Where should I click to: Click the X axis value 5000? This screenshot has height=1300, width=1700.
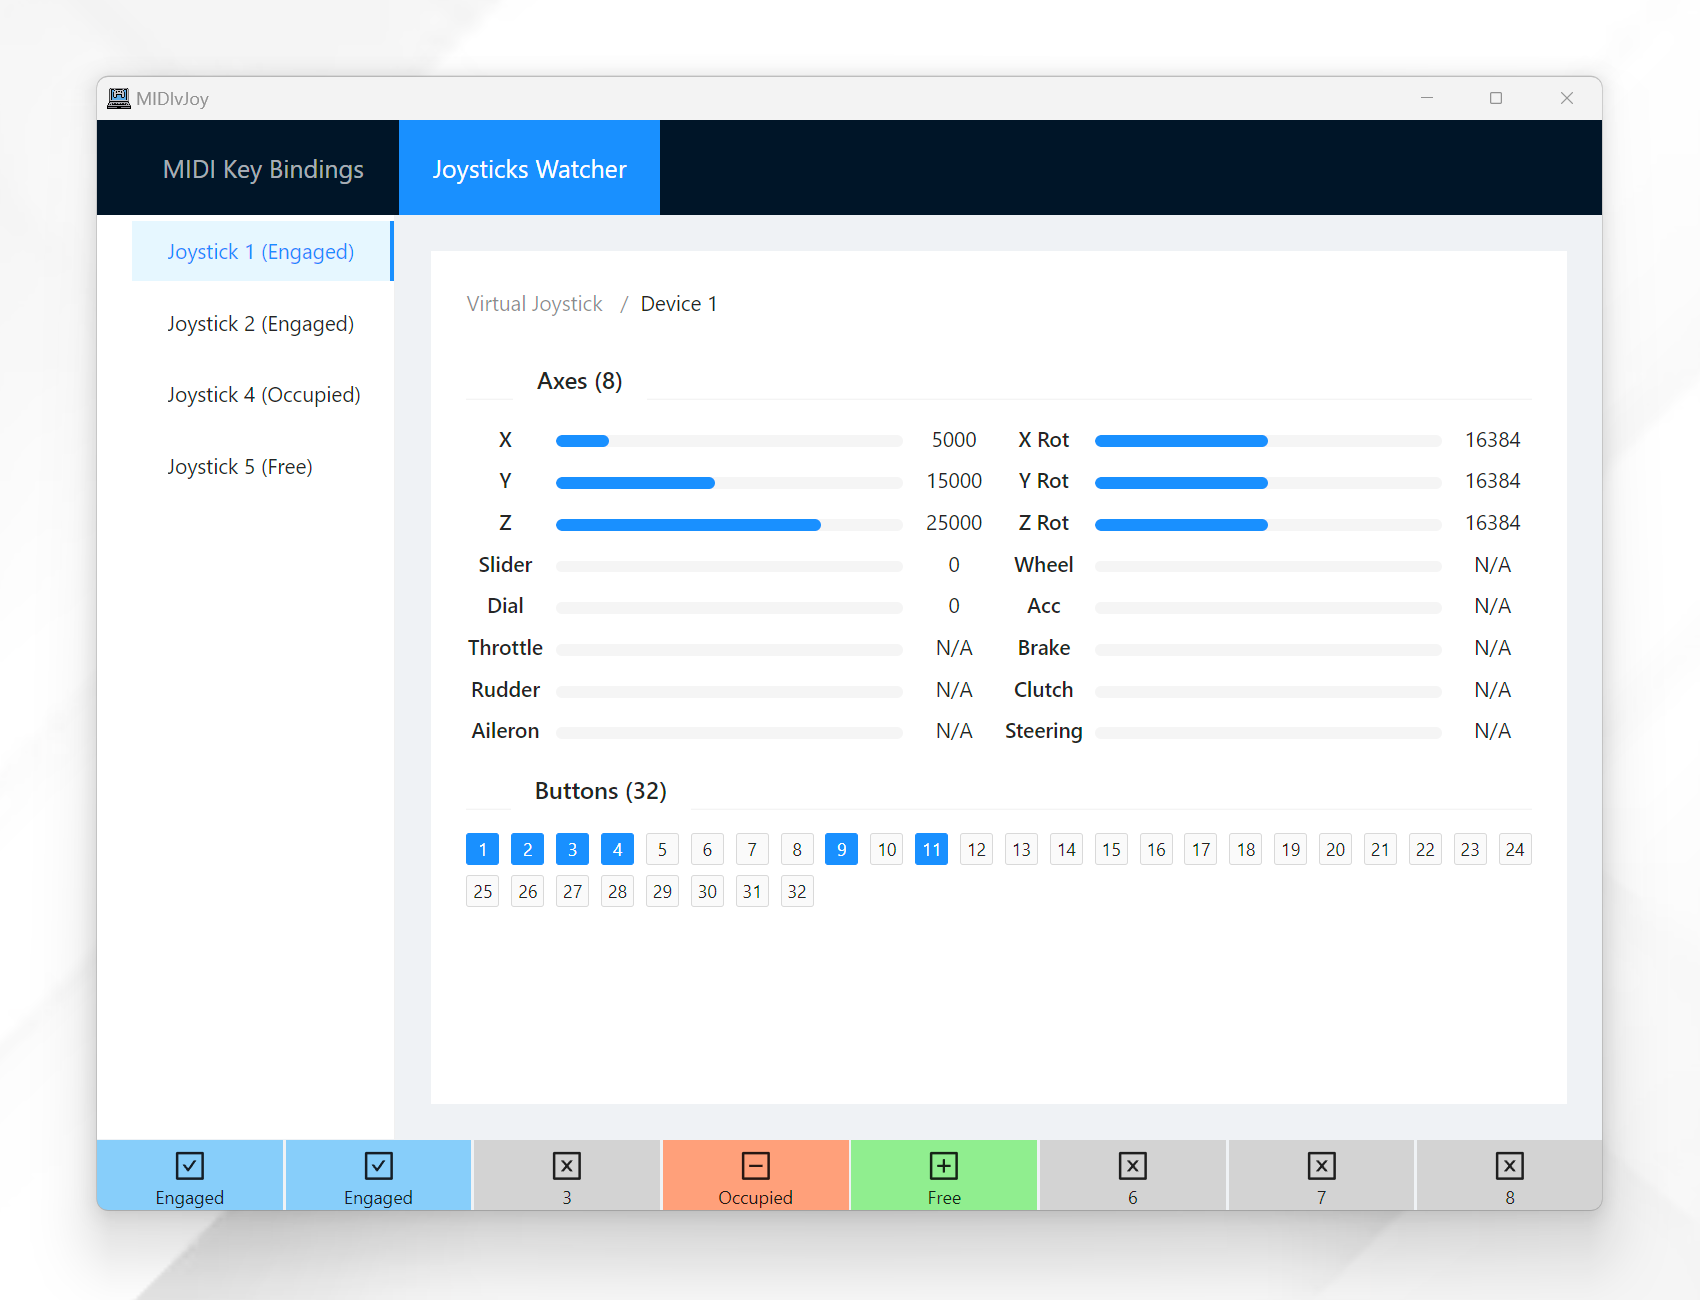point(954,440)
